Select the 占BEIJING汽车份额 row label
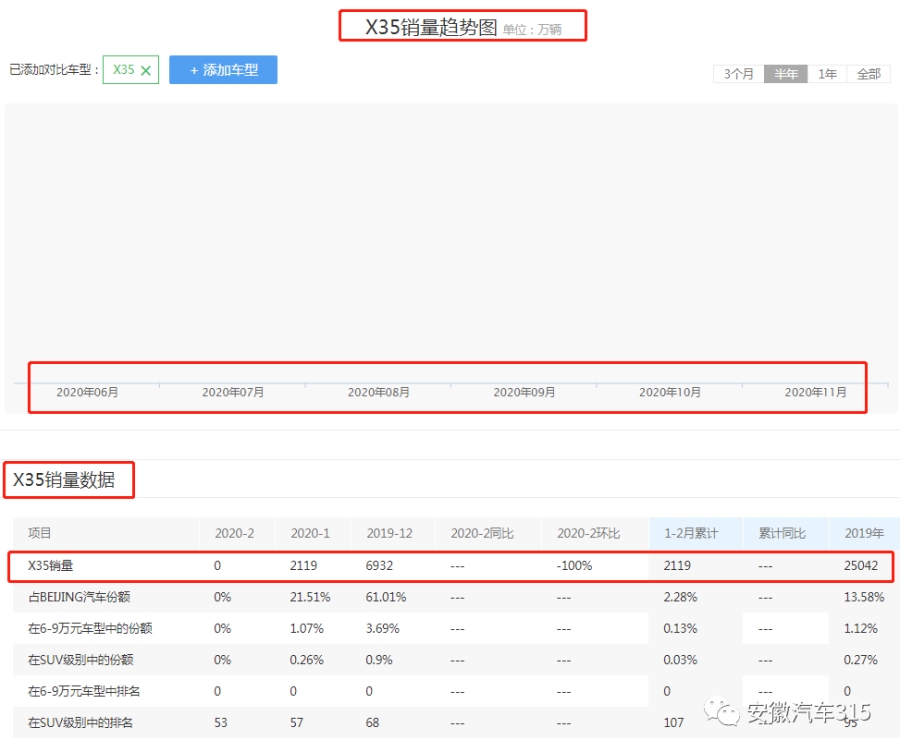Image resolution: width=900 pixels, height=752 pixels. (x=78, y=597)
